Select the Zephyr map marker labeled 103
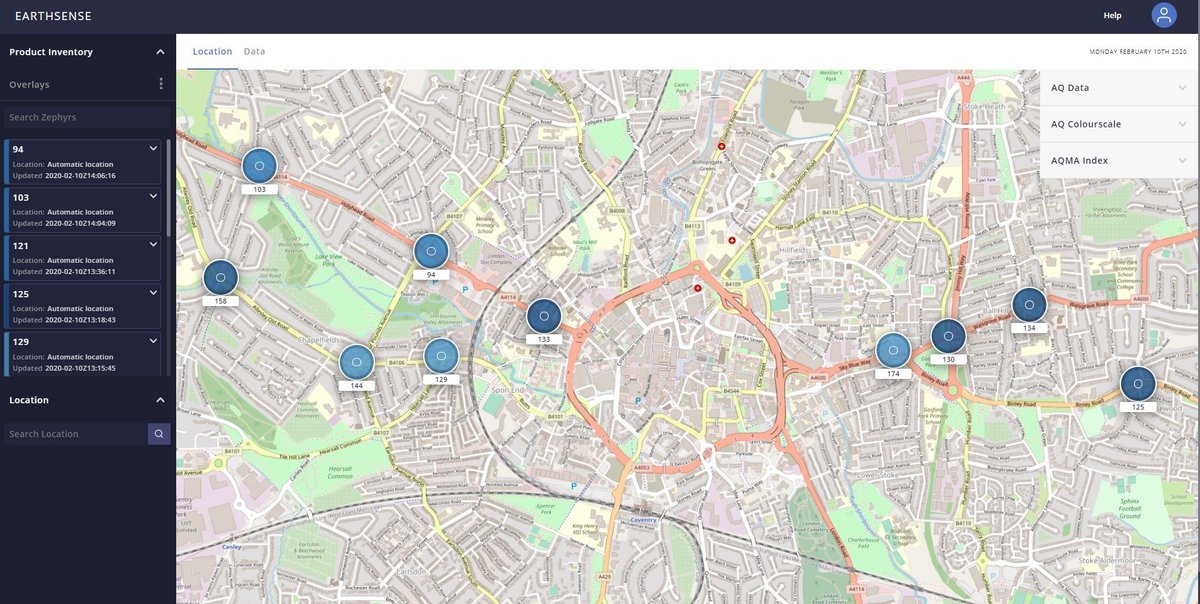 click(259, 166)
